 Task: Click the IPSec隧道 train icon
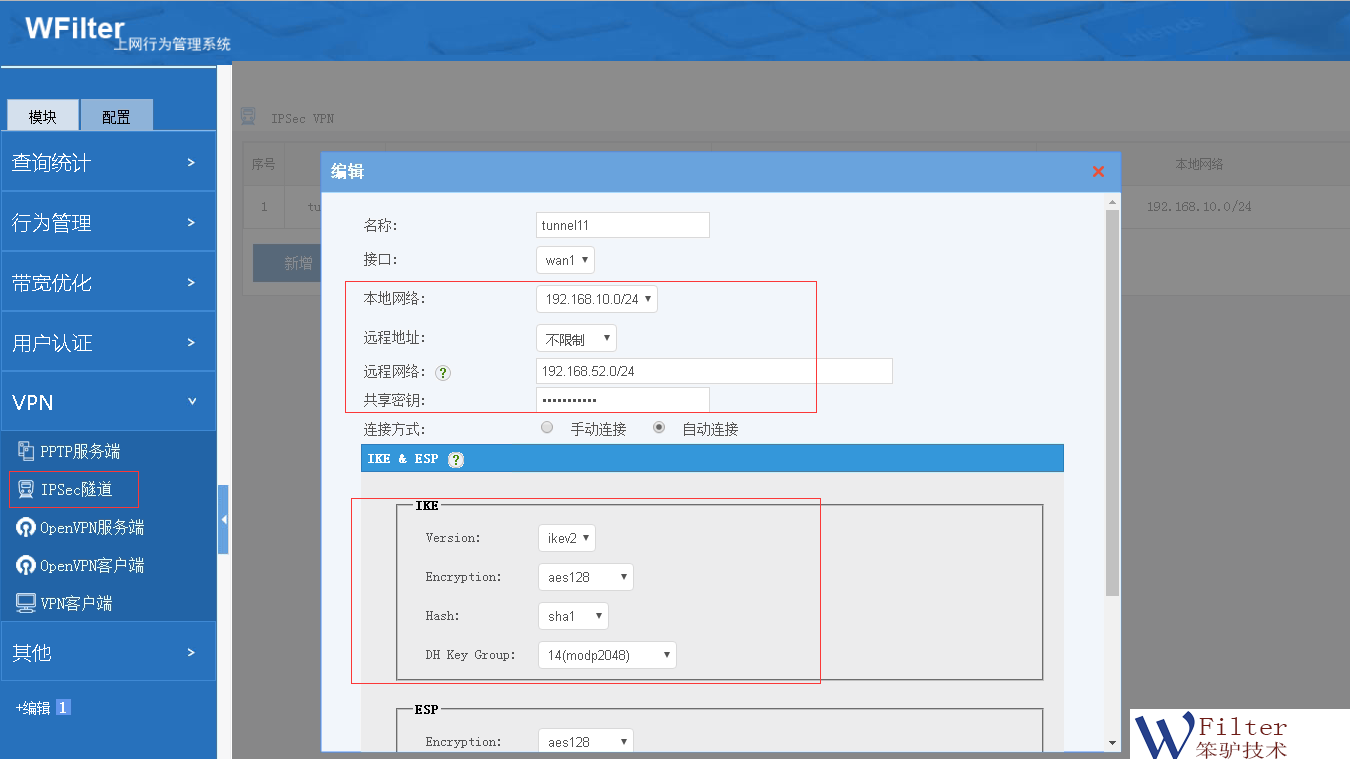click(26, 489)
